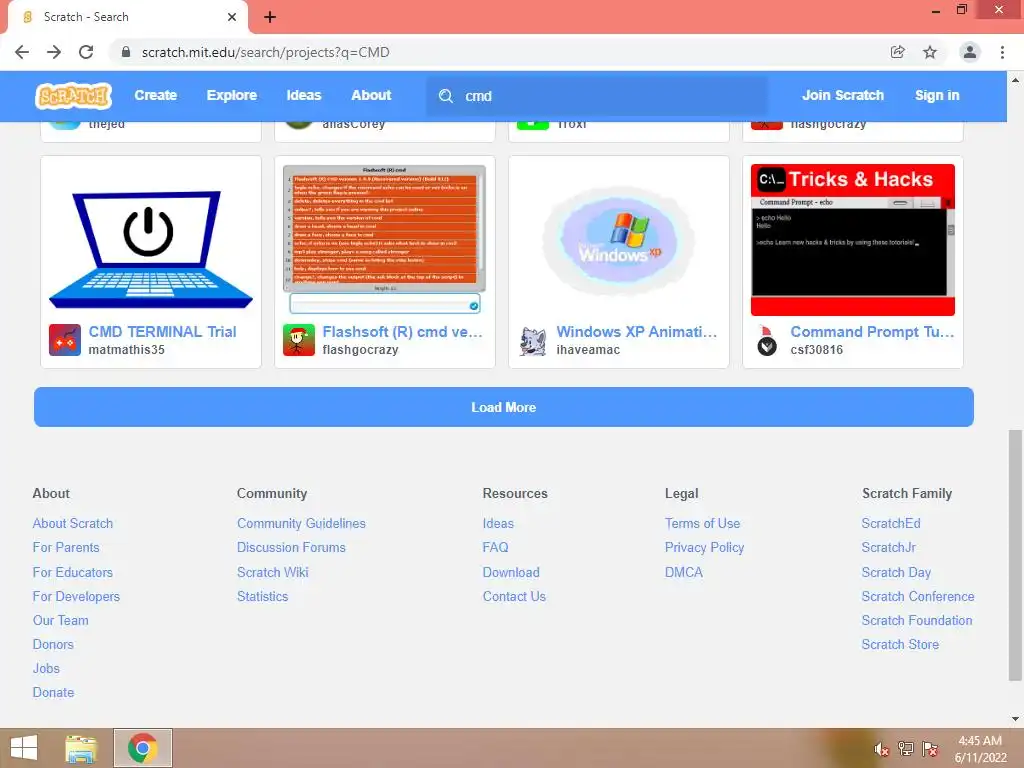The image size is (1024, 768).
Task: Open For Parents footer link
Action: click(x=66, y=547)
